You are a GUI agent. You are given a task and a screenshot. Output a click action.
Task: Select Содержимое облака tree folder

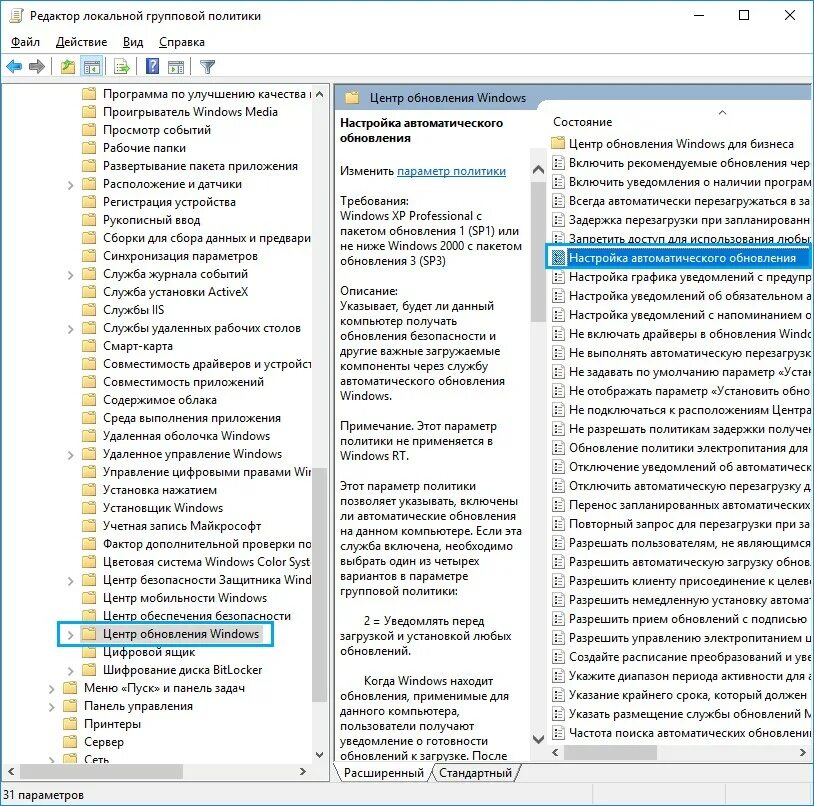click(160, 400)
